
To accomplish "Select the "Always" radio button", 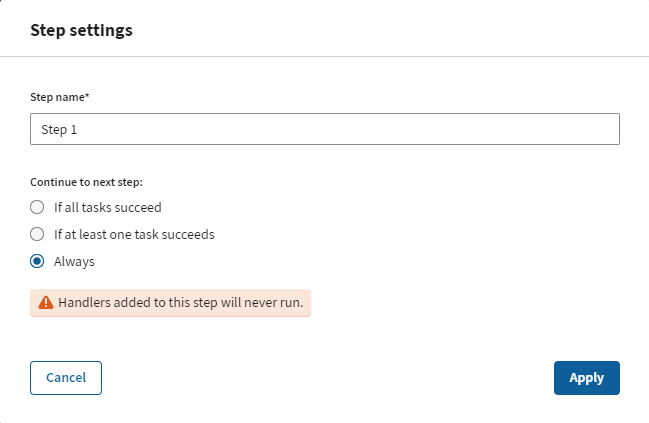I will click(37, 261).
